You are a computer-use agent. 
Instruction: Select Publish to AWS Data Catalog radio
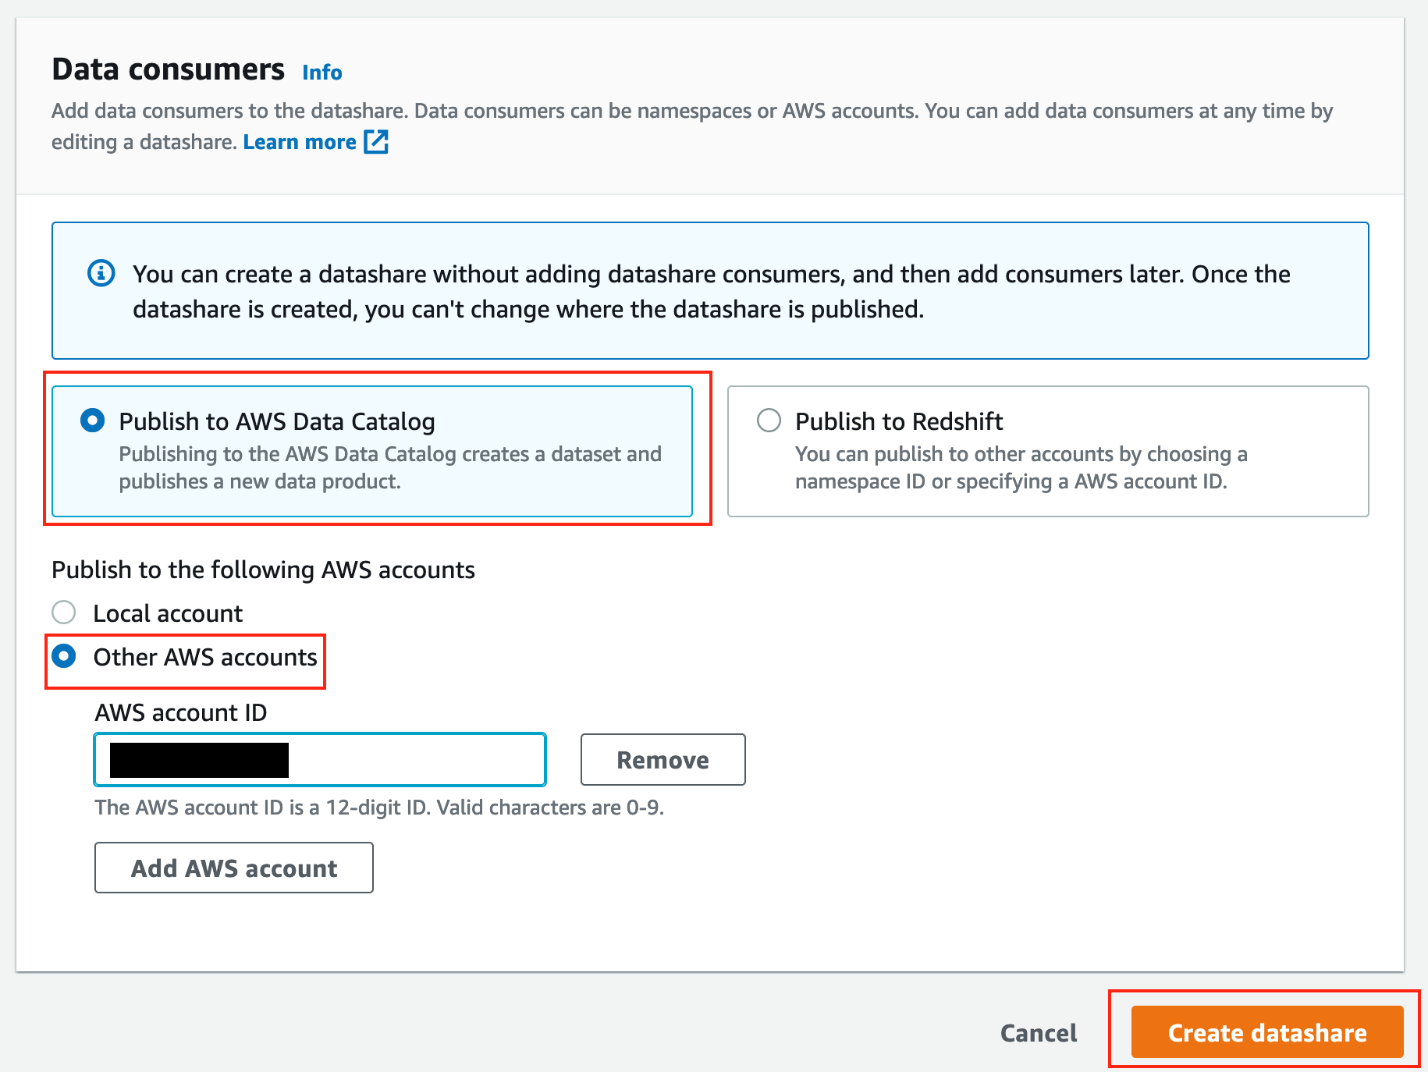92,421
